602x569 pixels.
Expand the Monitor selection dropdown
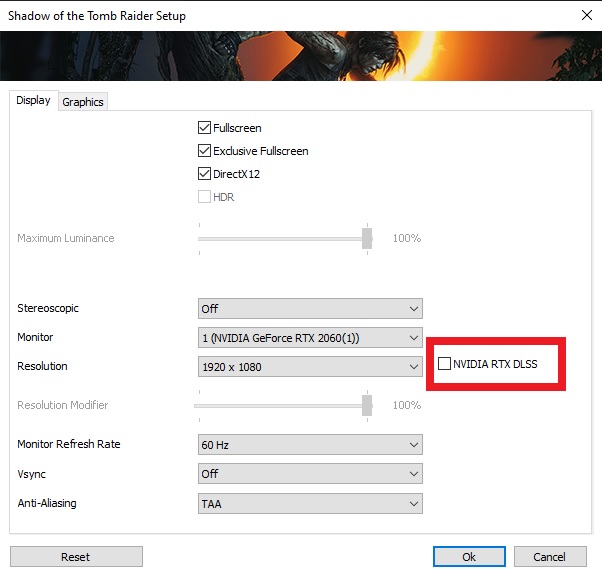[310, 337]
